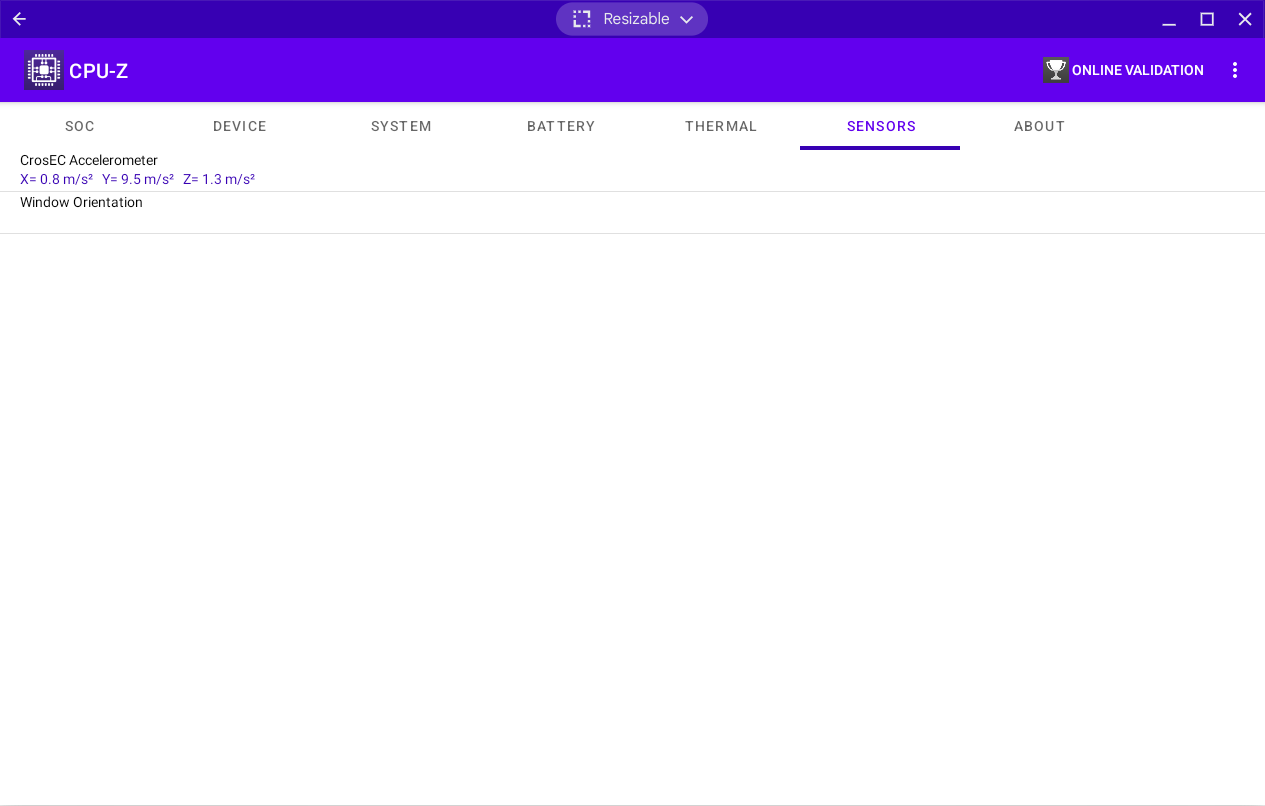Switch to the SOC tab
1265x806 pixels.
pyautogui.click(x=80, y=126)
